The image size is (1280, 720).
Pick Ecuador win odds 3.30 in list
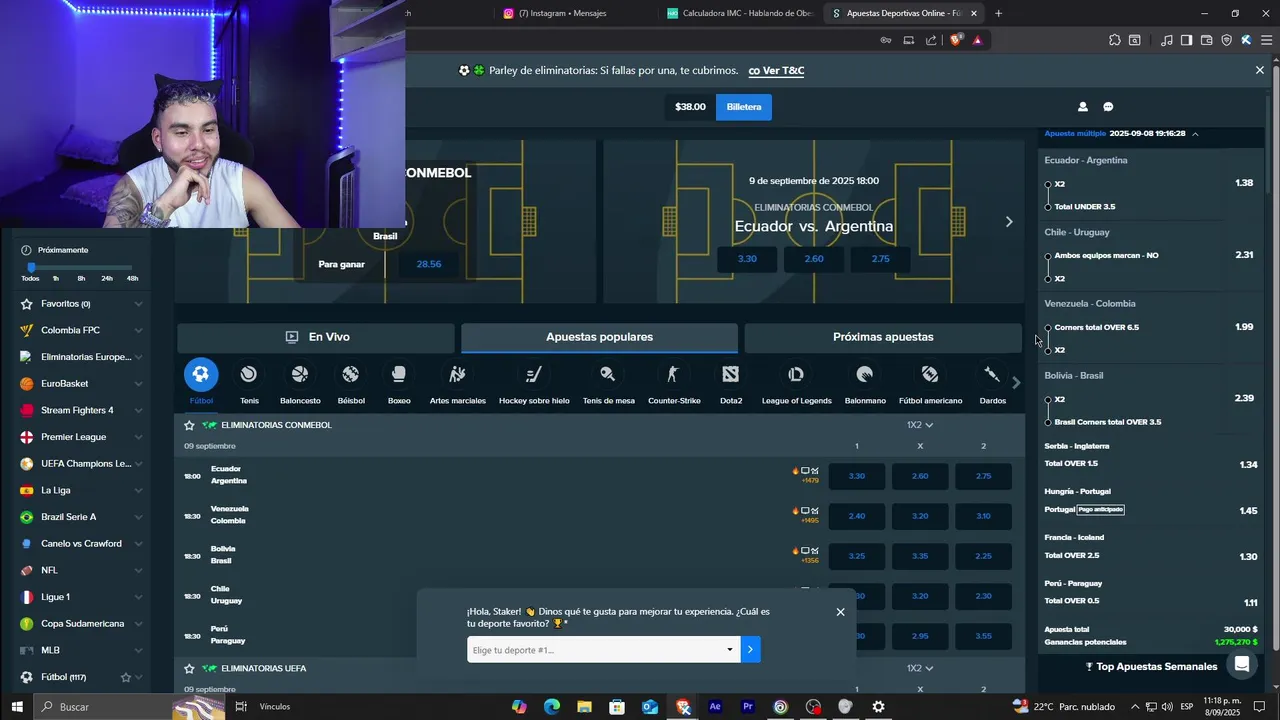point(857,476)
